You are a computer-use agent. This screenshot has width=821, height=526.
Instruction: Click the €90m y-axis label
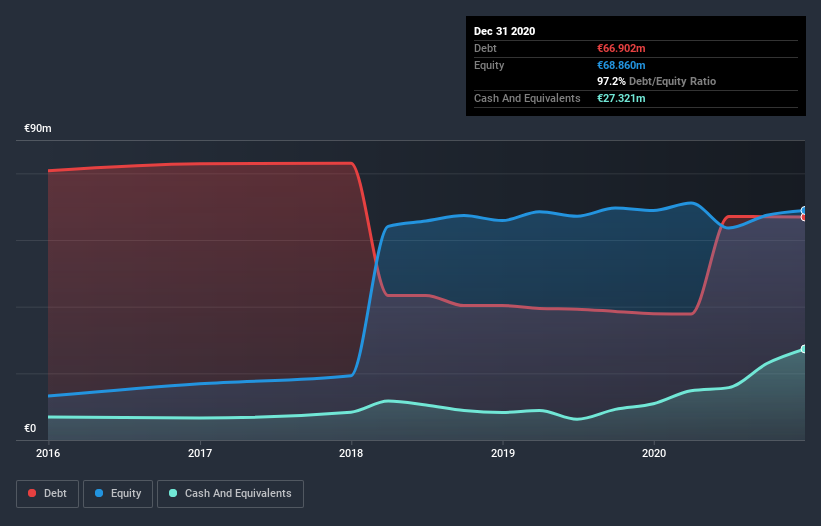[x=38, y=129]
